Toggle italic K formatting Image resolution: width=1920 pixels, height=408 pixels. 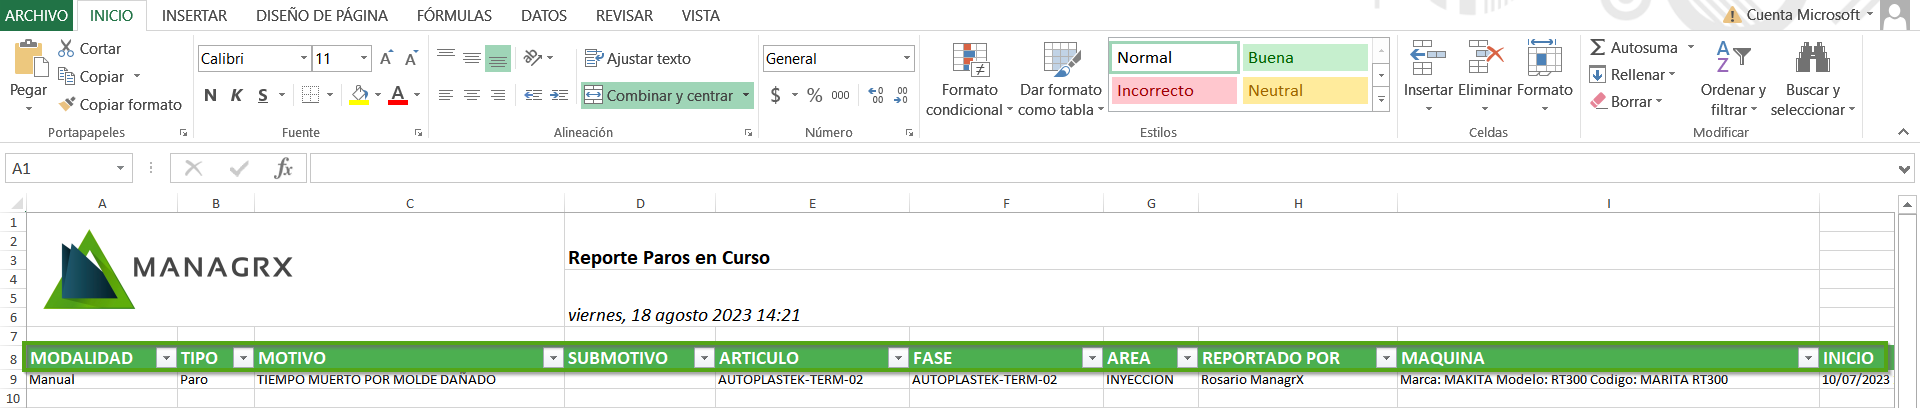[237, 95]
